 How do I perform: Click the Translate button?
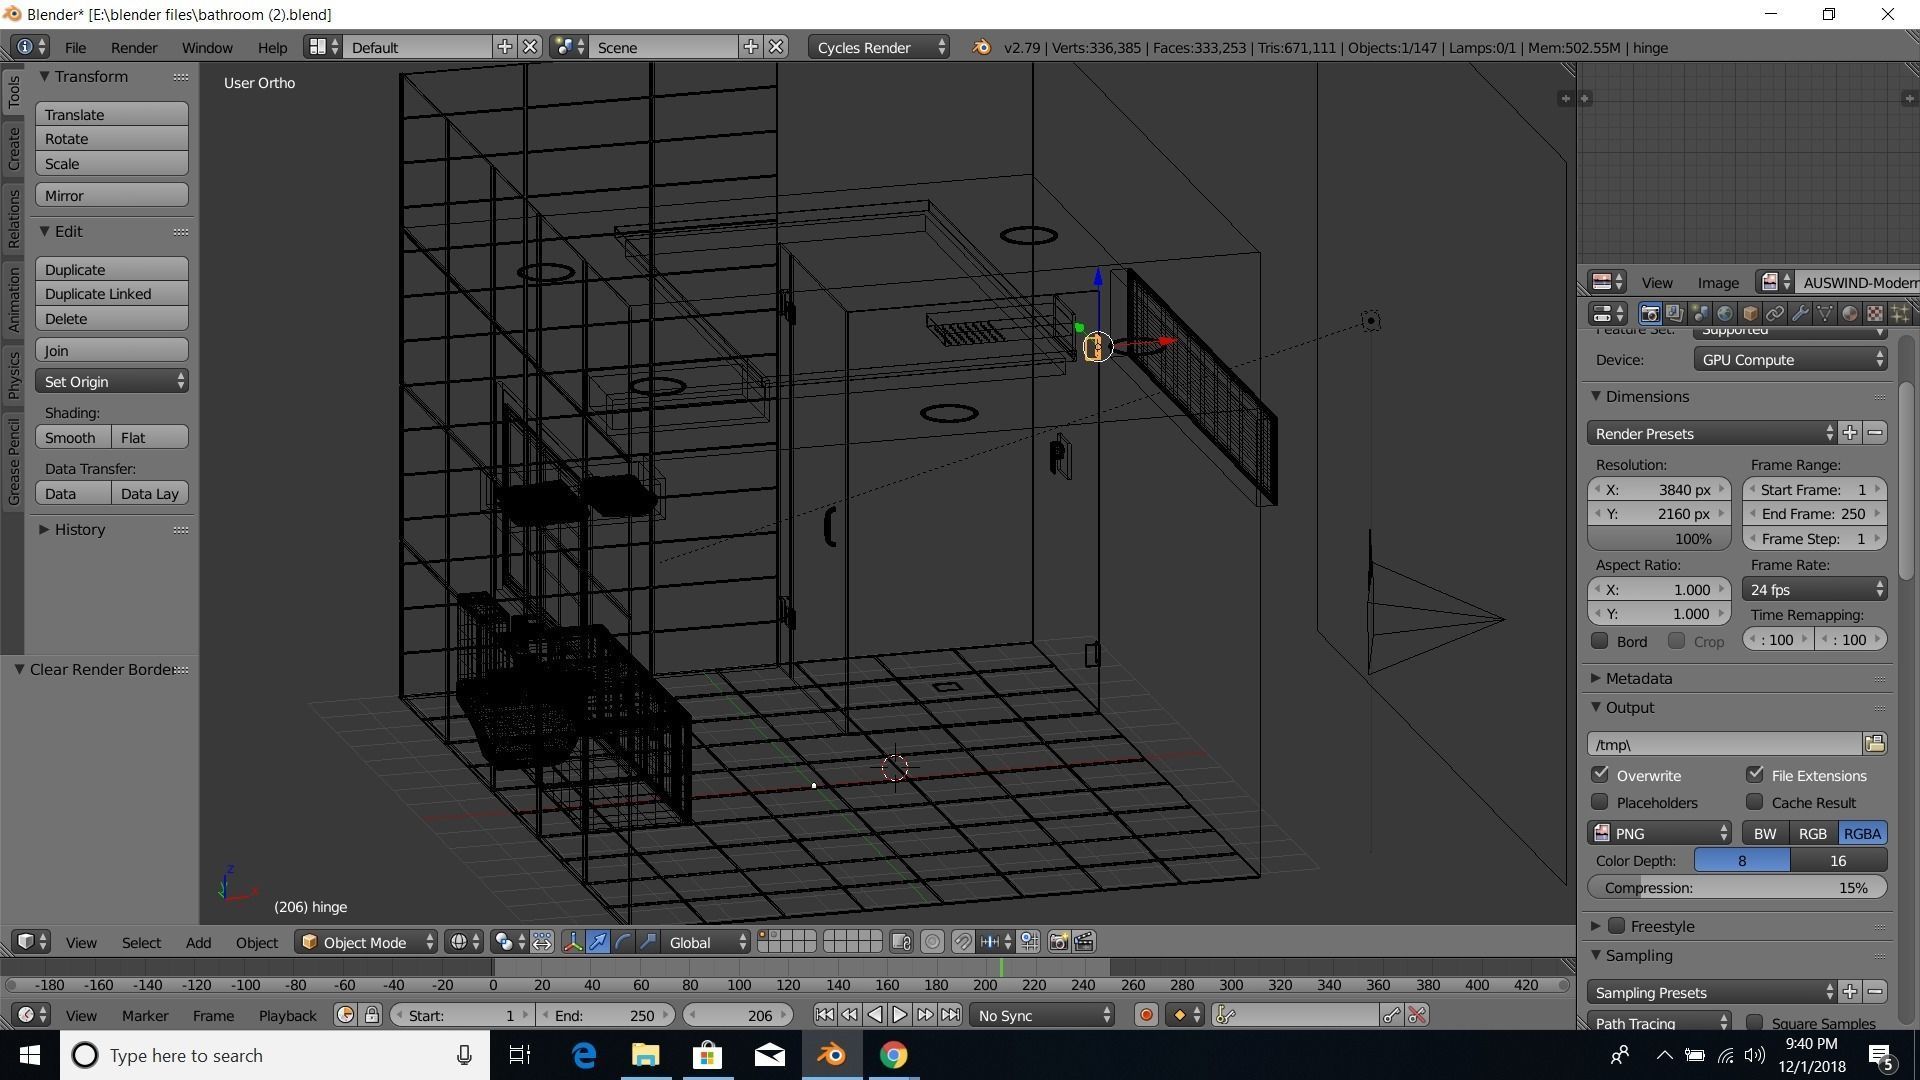[112, 114]
